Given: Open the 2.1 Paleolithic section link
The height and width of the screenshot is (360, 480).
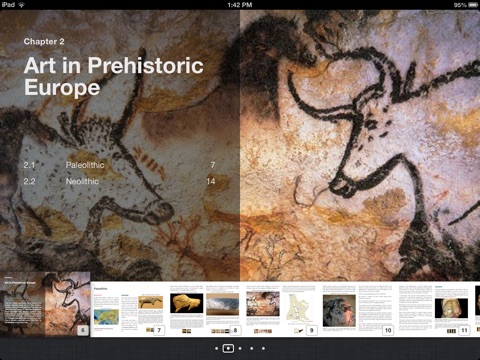Looking at the screenshot, I should pos(120,165).
